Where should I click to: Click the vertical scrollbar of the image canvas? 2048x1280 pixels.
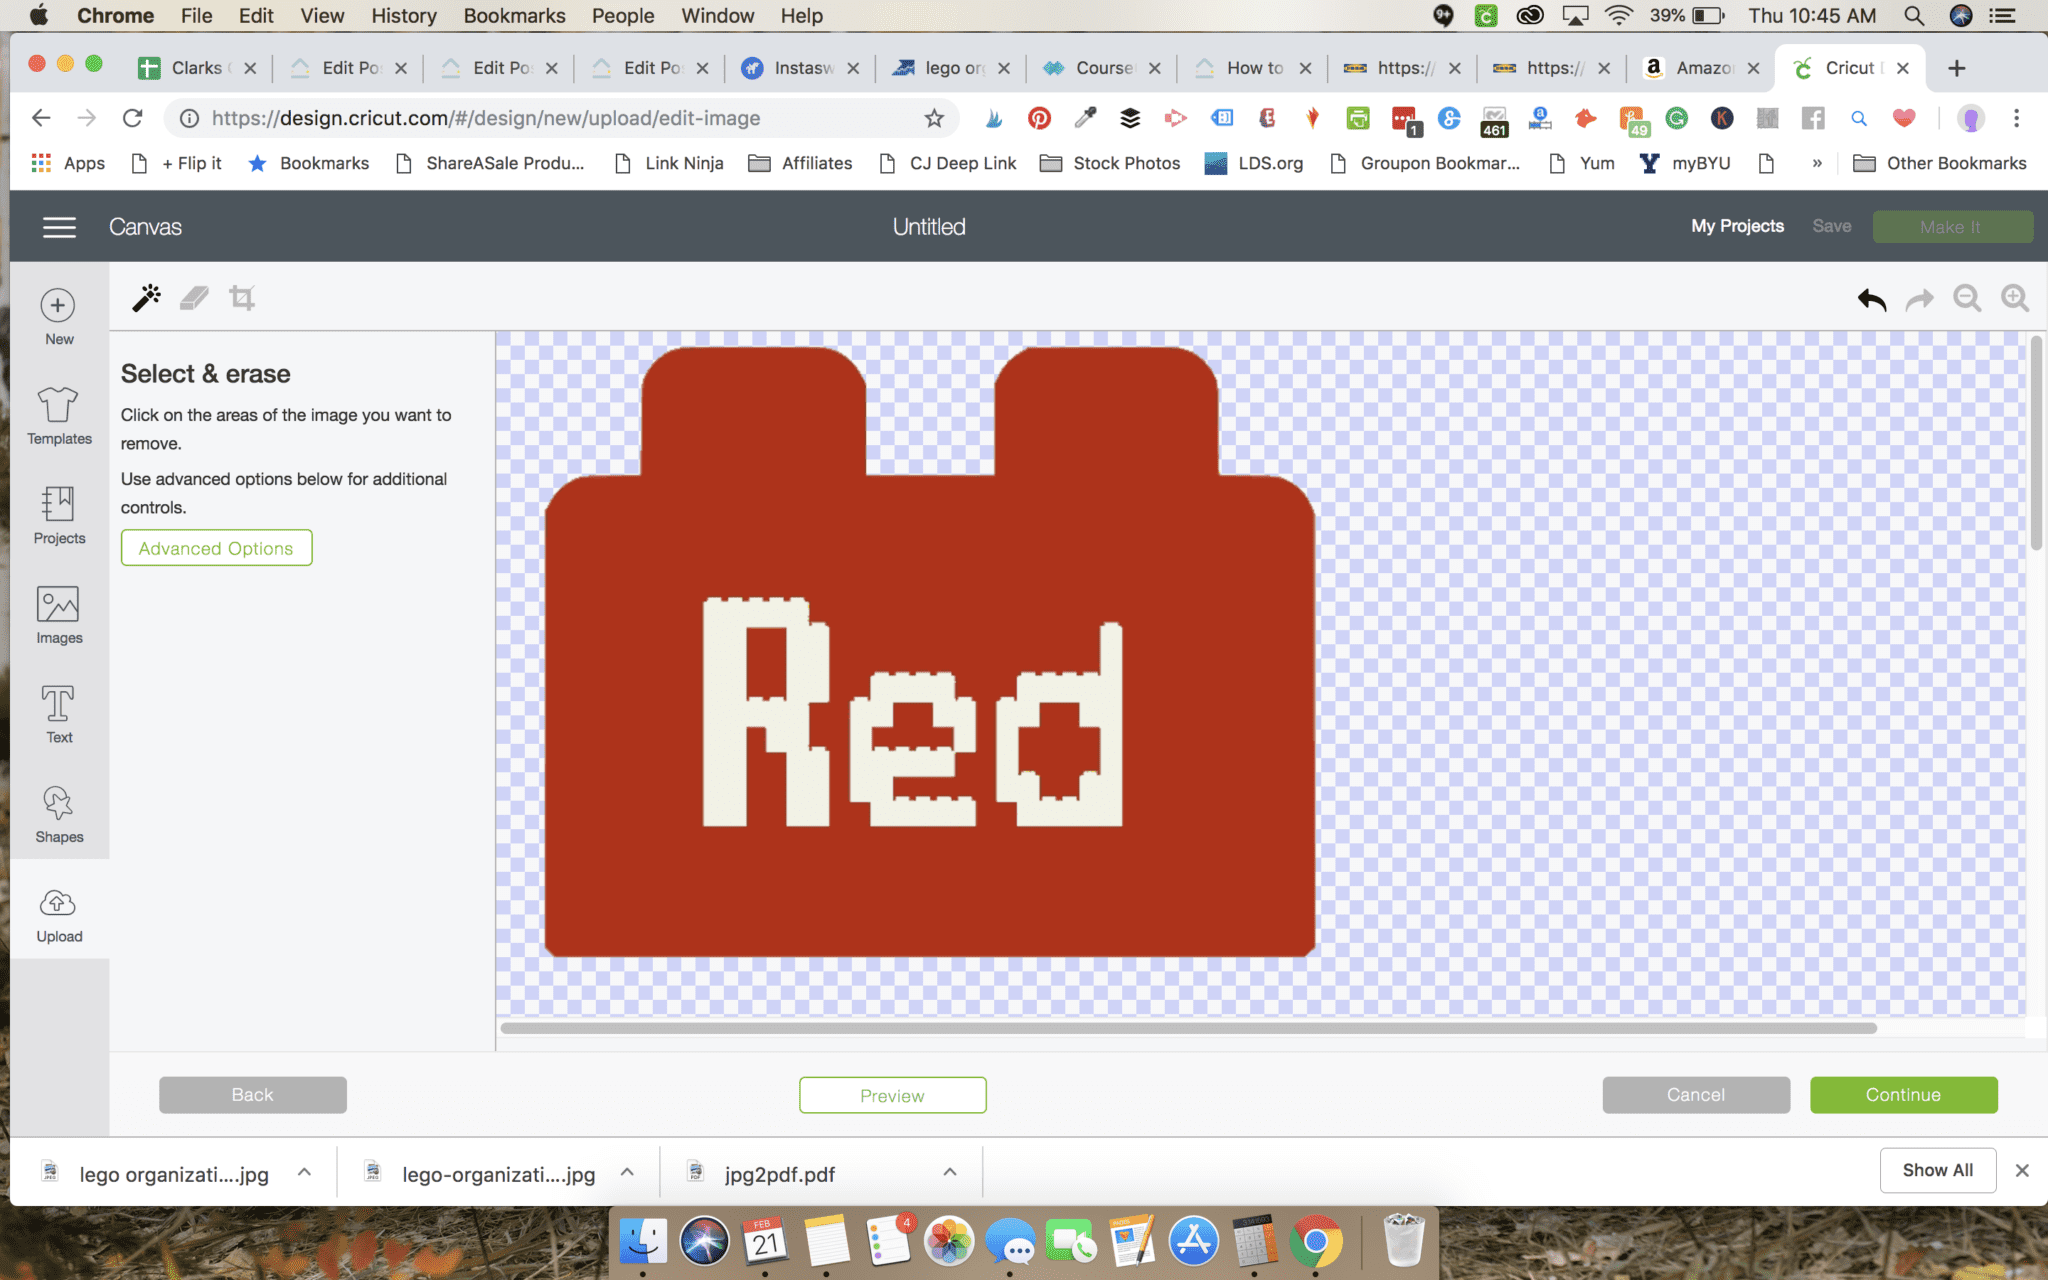2035,445
